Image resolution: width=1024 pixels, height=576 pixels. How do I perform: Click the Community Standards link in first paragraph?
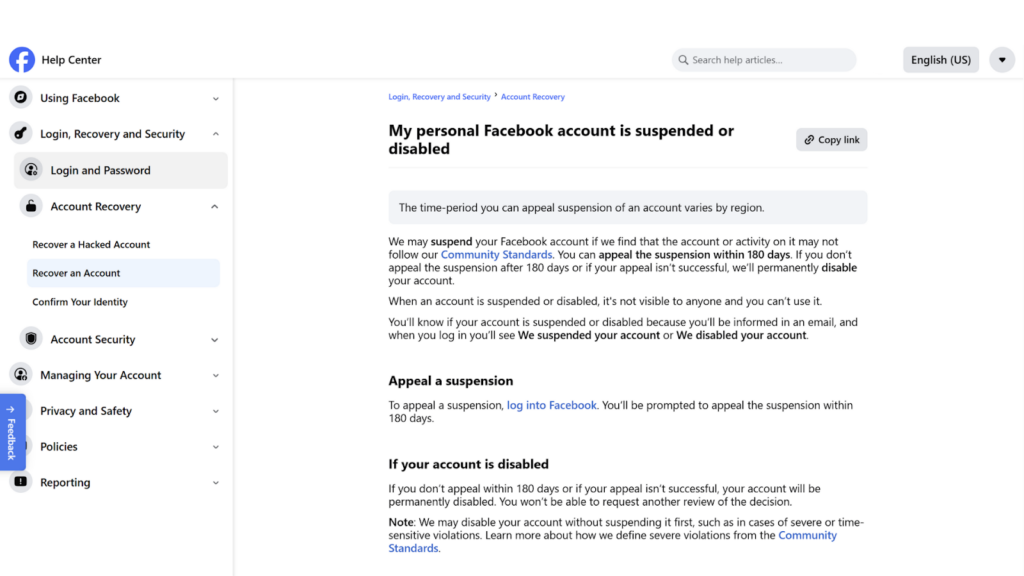click(x=497, y=255)
